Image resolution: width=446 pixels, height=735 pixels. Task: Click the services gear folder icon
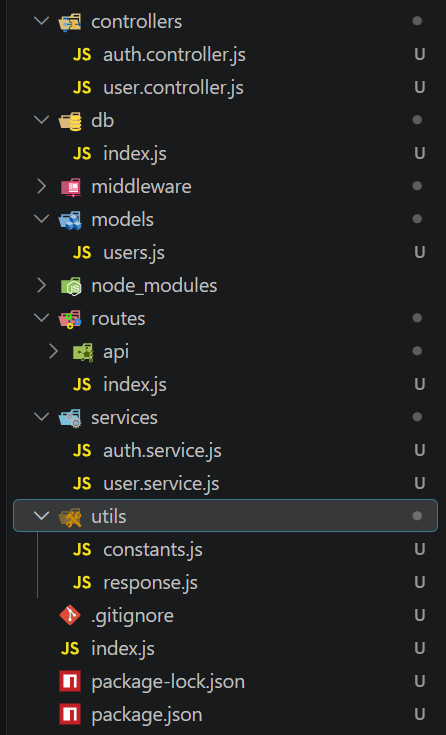click(x=70, y=418)
